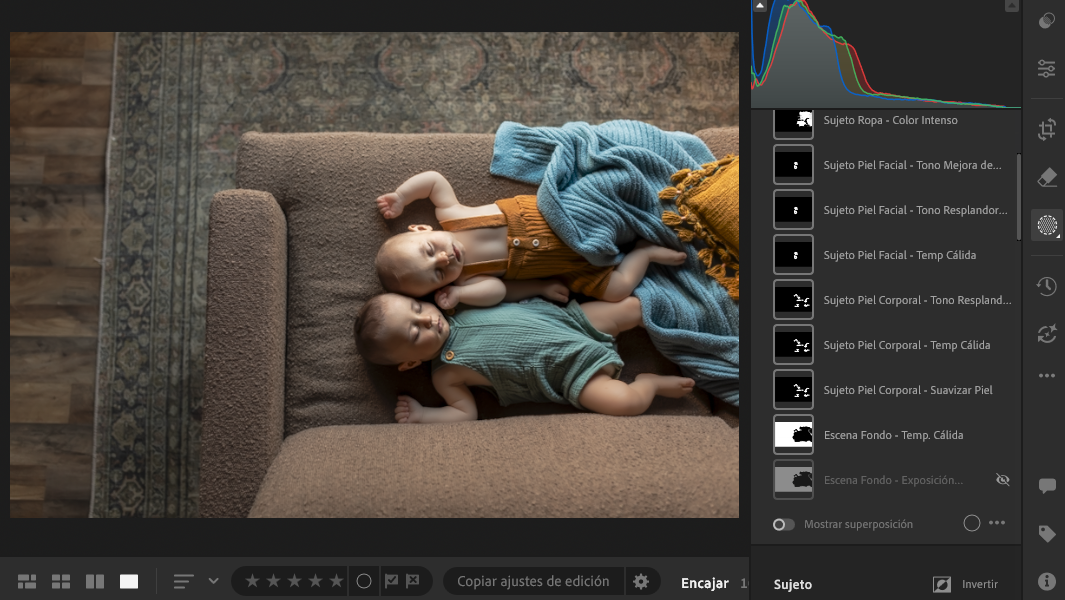The width and height of the screenshot is (1065, 600).
Task: Open the Presets overlapping circles icon
Action: pos(1046,21)
